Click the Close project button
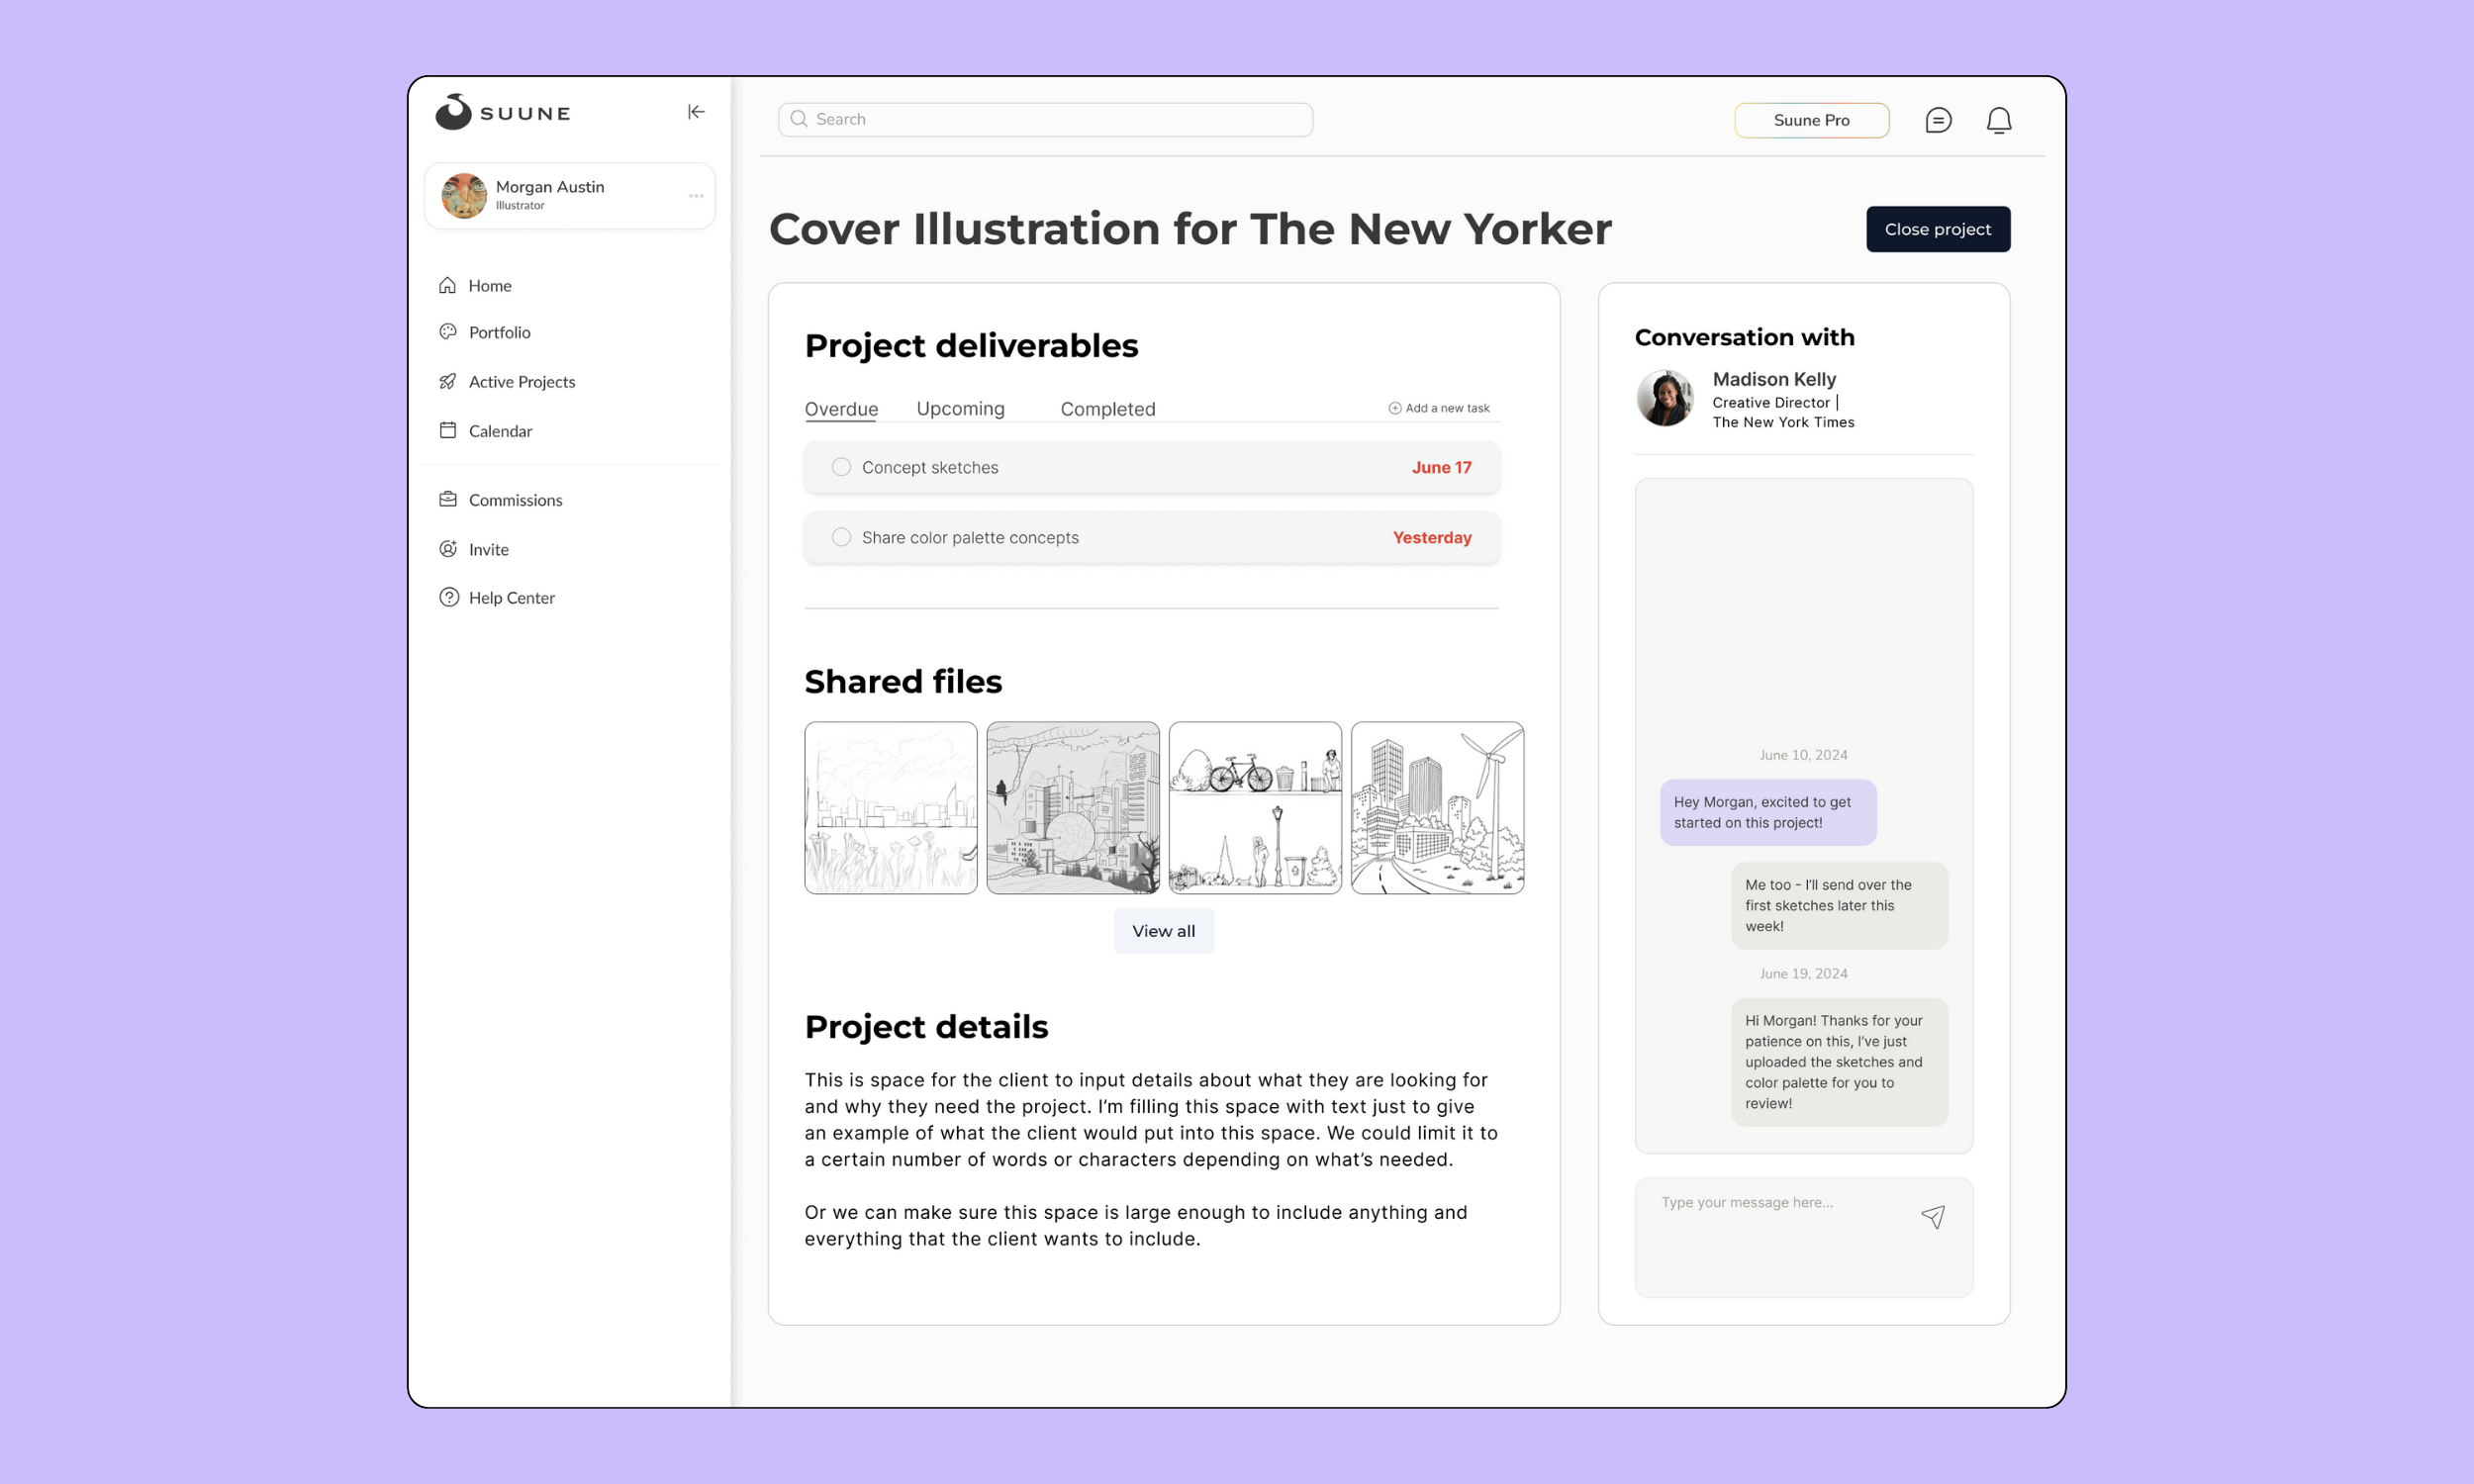The width and height of the screenshot is (2474, 1484). (1937, 229)
